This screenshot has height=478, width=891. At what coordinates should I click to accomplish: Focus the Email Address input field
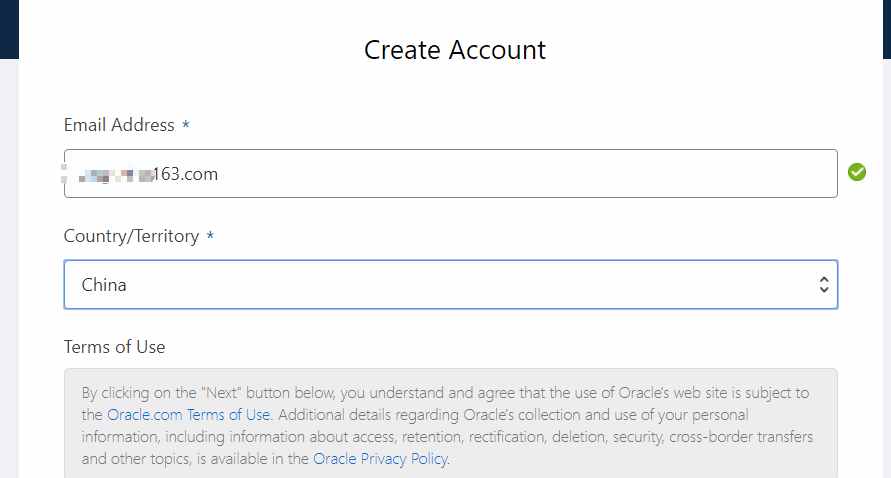point(451,173)
